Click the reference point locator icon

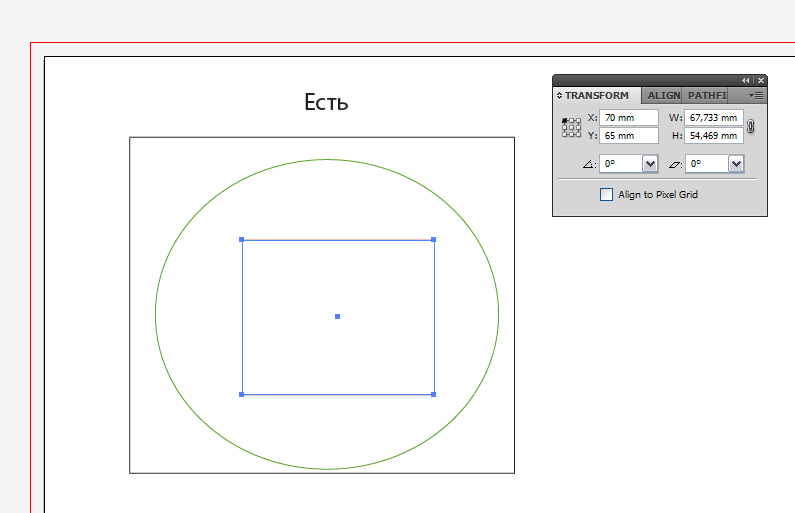[x=571, y=127]
